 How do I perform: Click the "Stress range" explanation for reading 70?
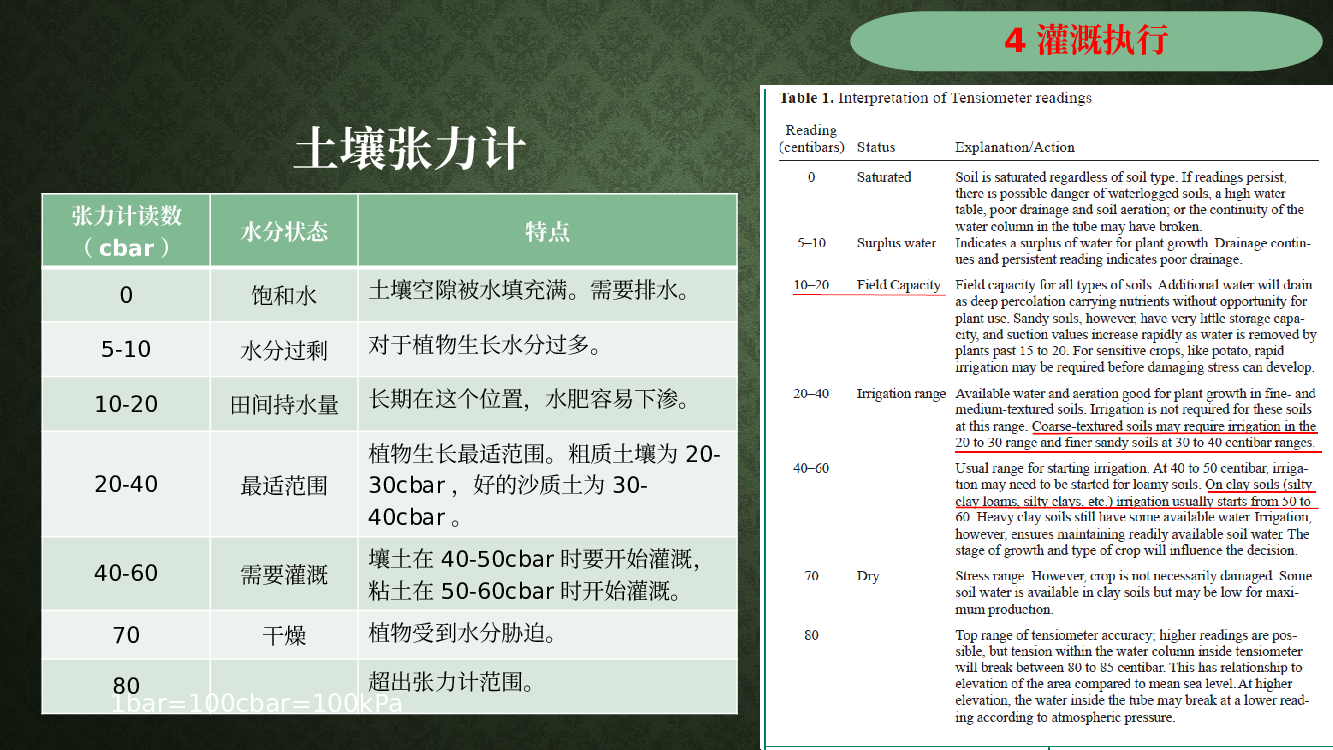pyautogui.click(x=1133, y=592)
